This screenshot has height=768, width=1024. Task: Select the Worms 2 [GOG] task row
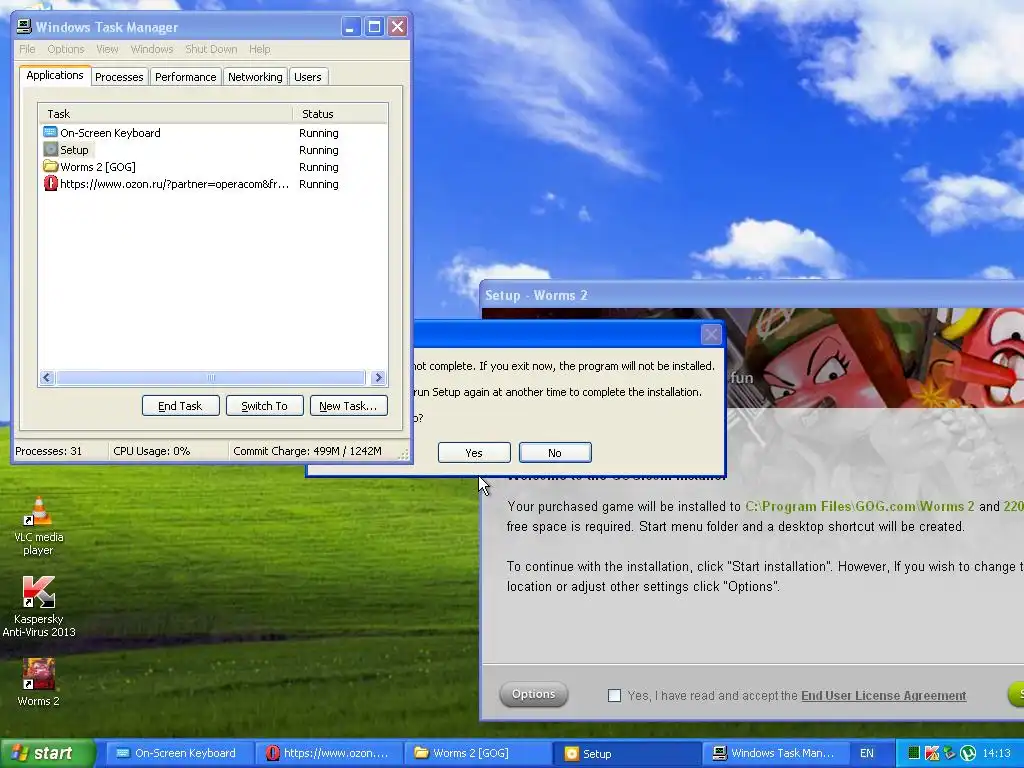(x=213, y=167)
